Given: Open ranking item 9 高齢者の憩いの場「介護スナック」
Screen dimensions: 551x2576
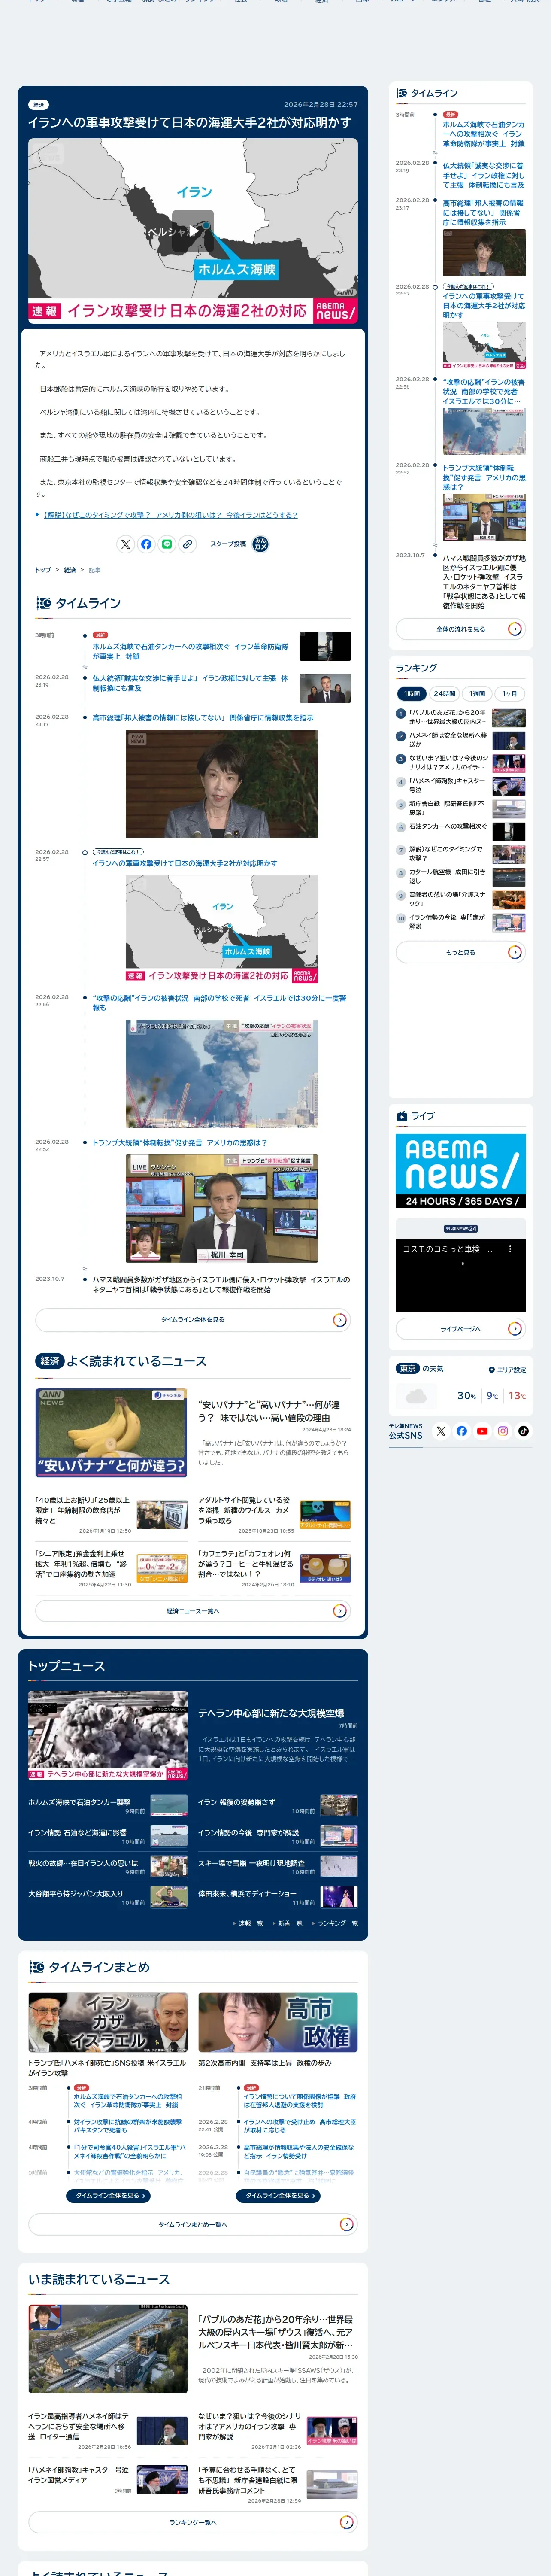Looking at the screenshot, I should [x=461, y=899].
